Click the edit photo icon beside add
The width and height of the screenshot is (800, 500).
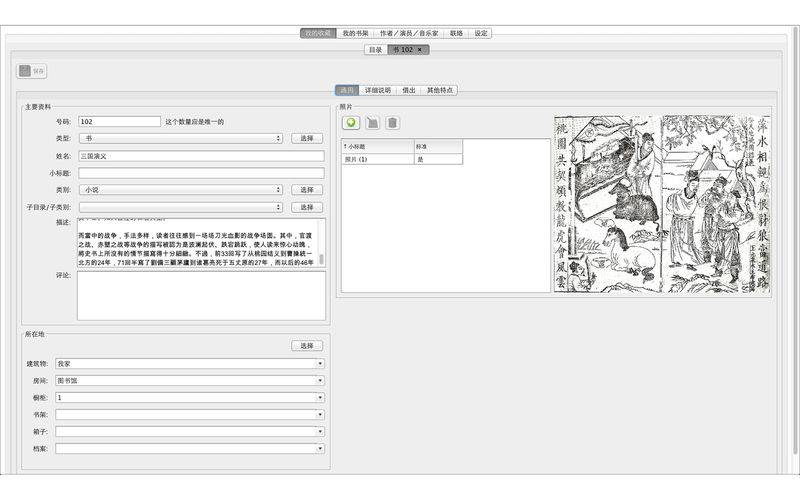tap(372, 123)
